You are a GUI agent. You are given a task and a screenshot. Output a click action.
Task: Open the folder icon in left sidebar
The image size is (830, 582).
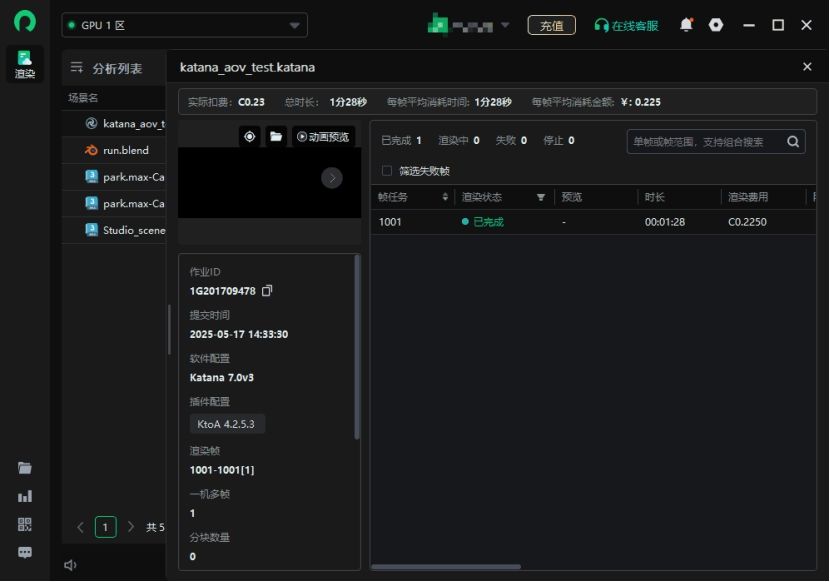(24, 468)
